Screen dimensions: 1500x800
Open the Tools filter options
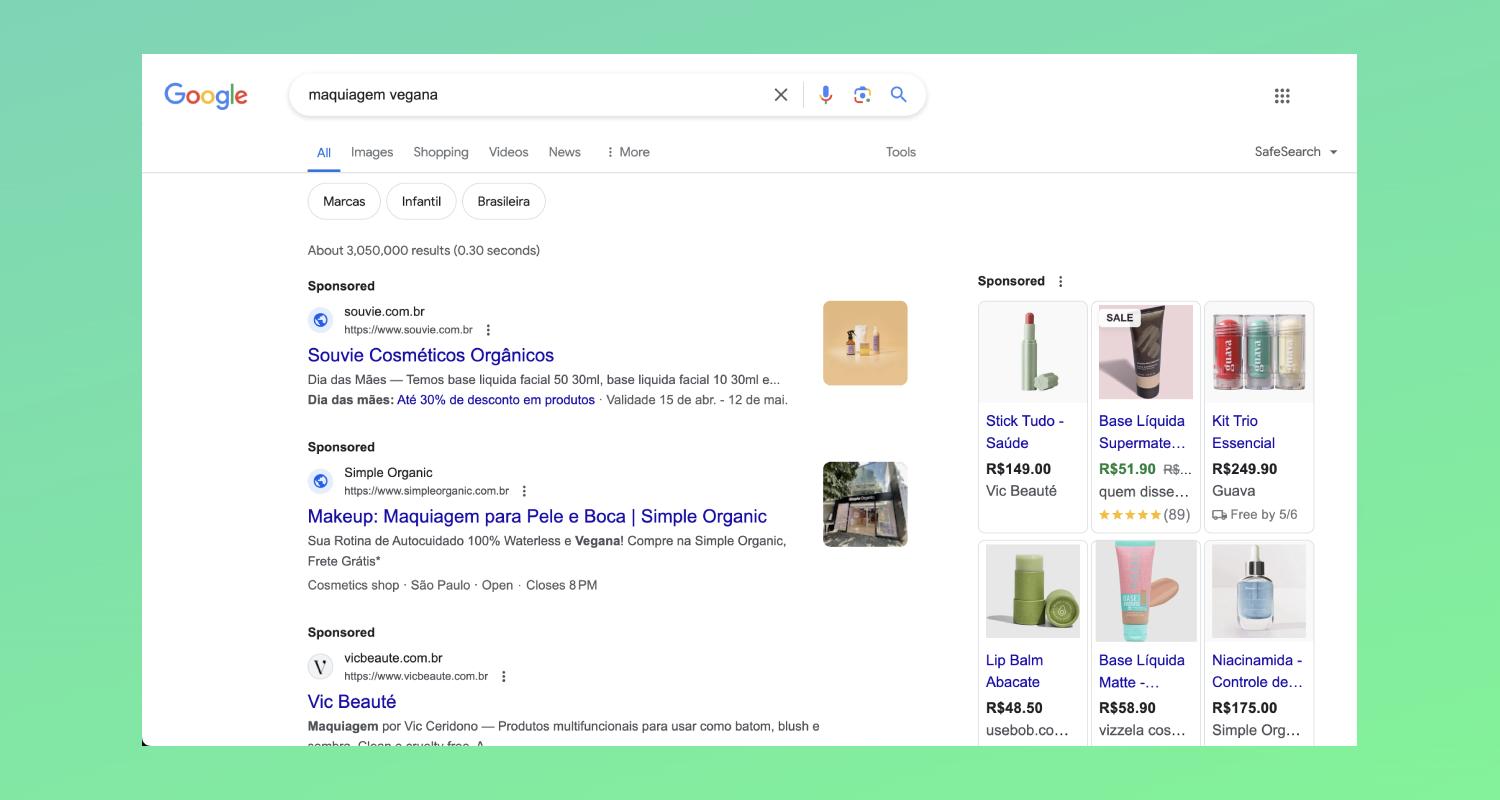click(x=900, y=152)
